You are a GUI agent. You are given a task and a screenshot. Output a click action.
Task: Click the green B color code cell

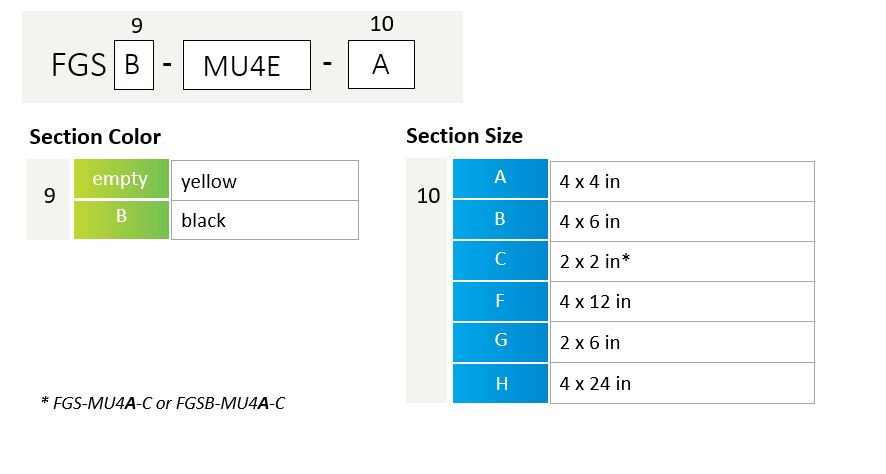coord(121,219)
